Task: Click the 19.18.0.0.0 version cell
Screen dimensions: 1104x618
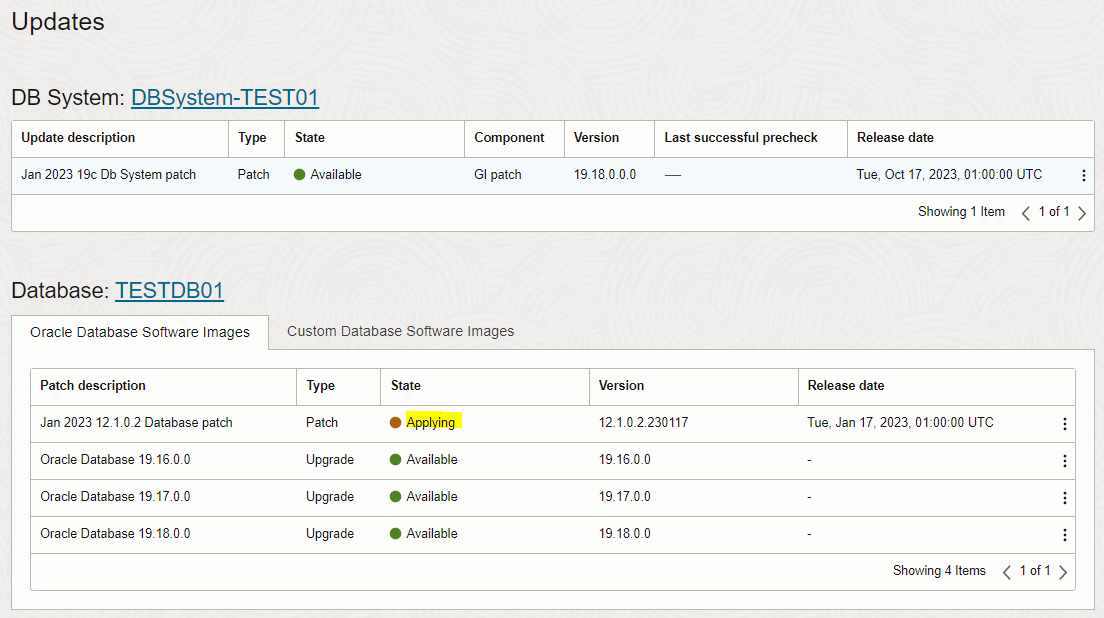Action: [605, 175]
